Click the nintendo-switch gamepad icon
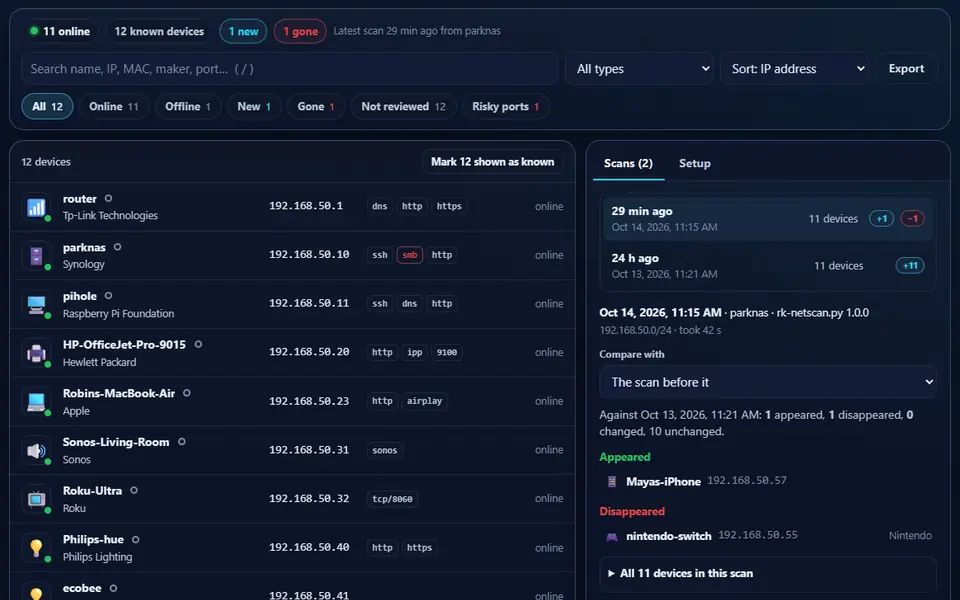Screen dimensions: 960x600 [x=611, y=536]
